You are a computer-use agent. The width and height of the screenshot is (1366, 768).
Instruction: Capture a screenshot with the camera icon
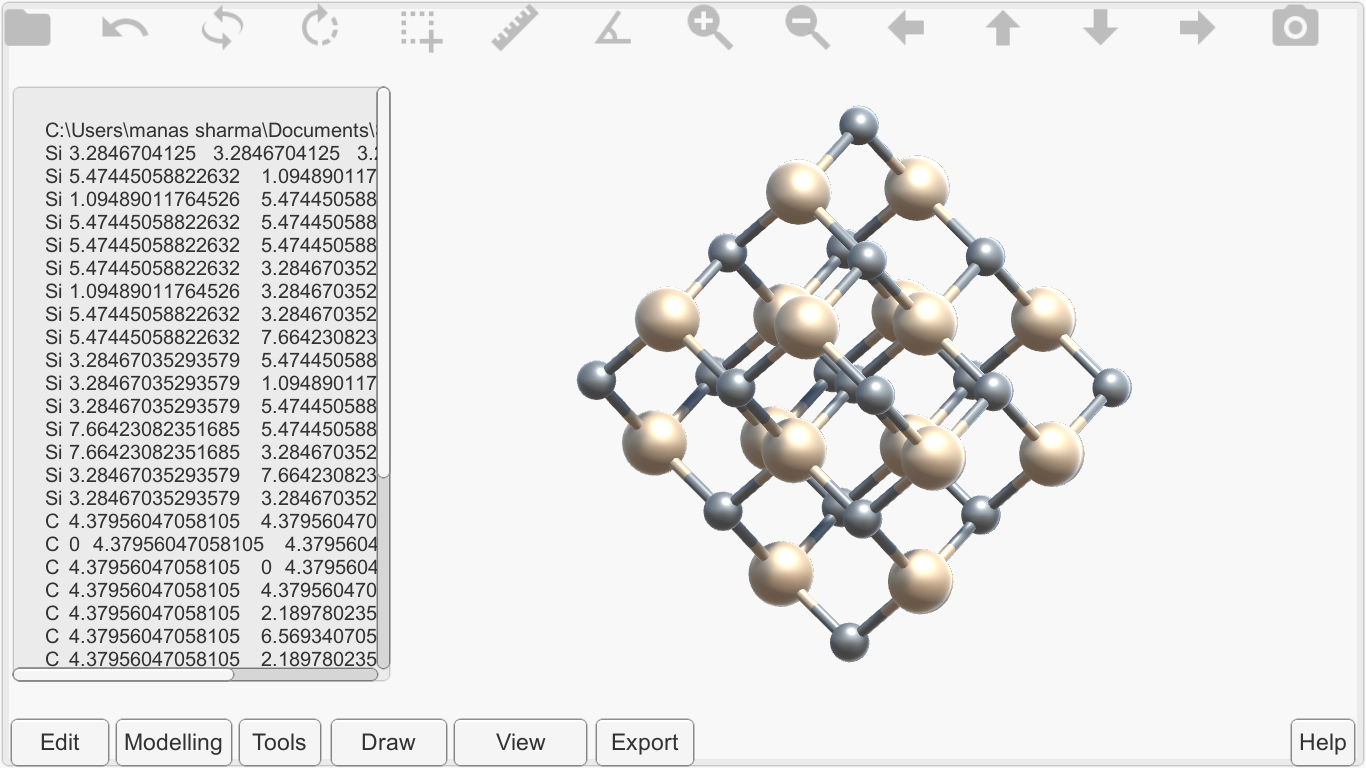pos(1295,27)
